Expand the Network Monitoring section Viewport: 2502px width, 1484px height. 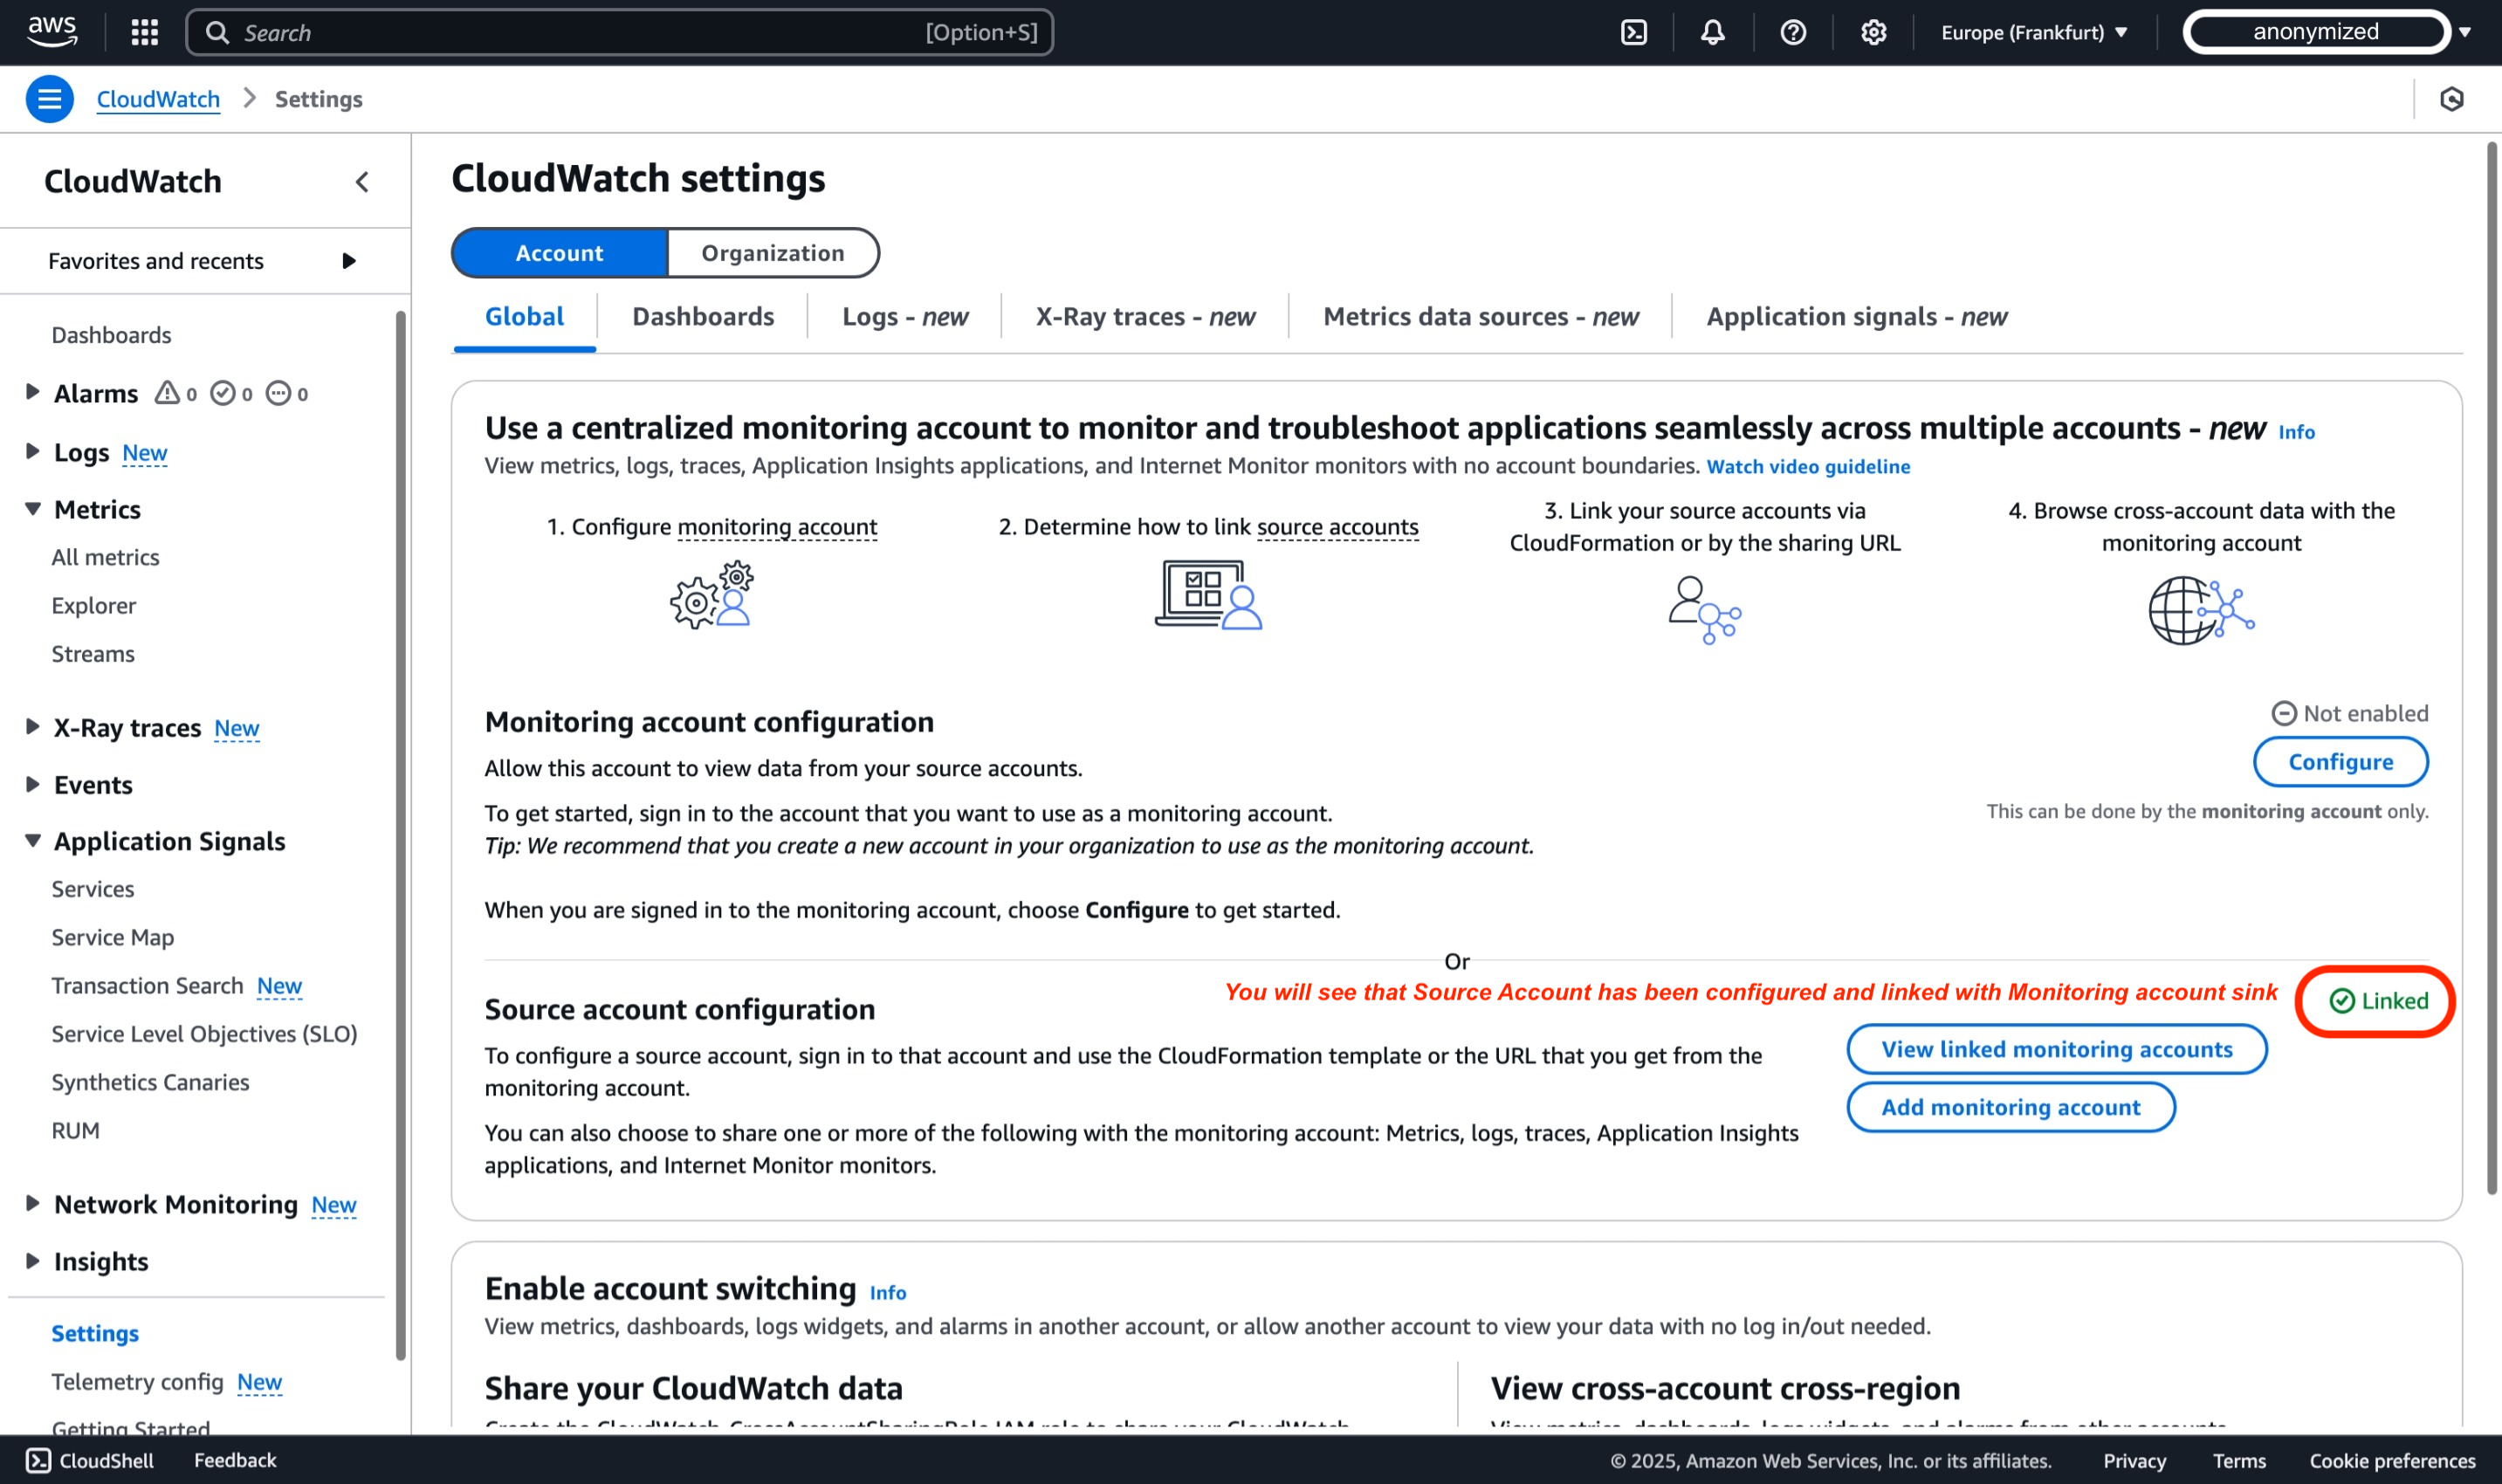tap(32, 1203)
